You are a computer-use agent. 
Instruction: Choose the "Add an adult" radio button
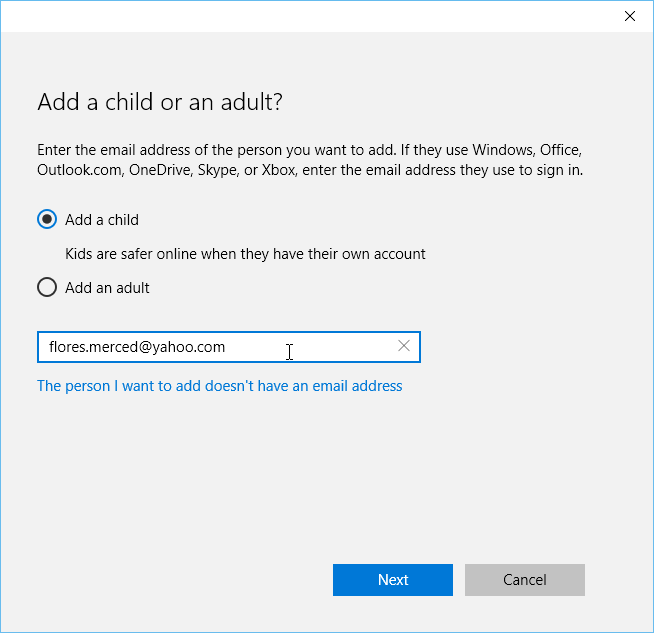tap(47, 288)
